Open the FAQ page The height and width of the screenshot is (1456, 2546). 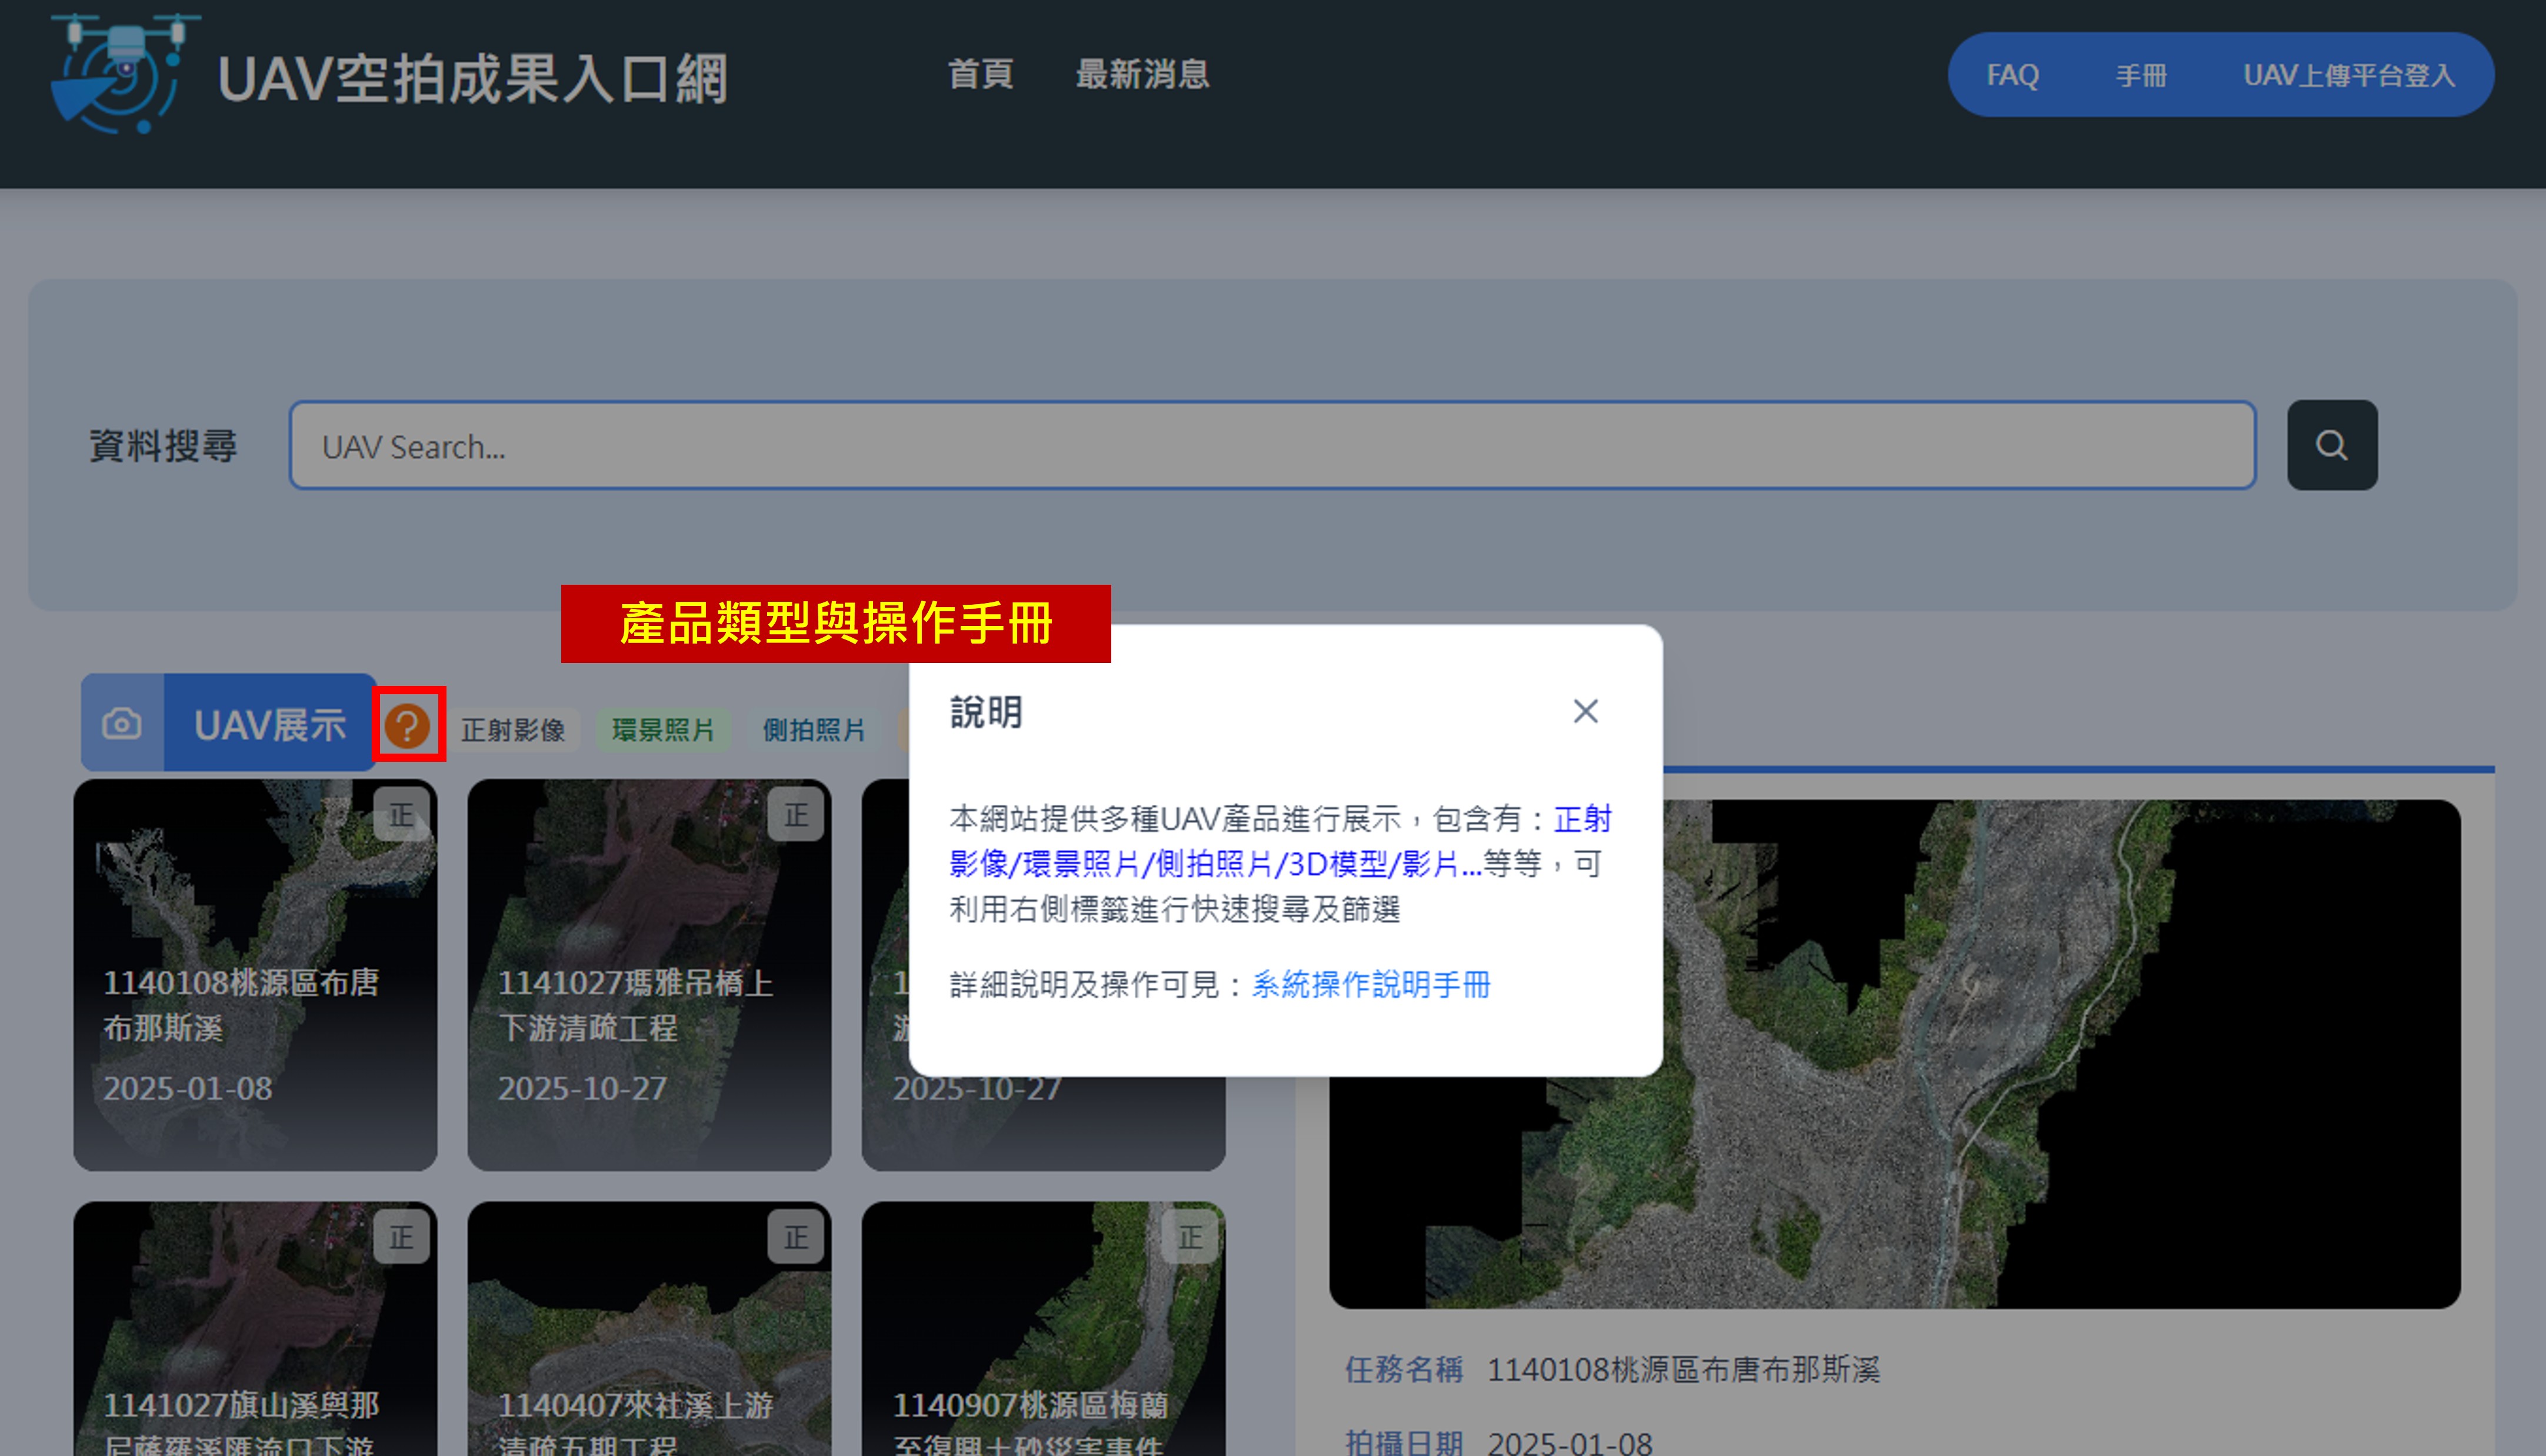click(x=2012, y=75)
